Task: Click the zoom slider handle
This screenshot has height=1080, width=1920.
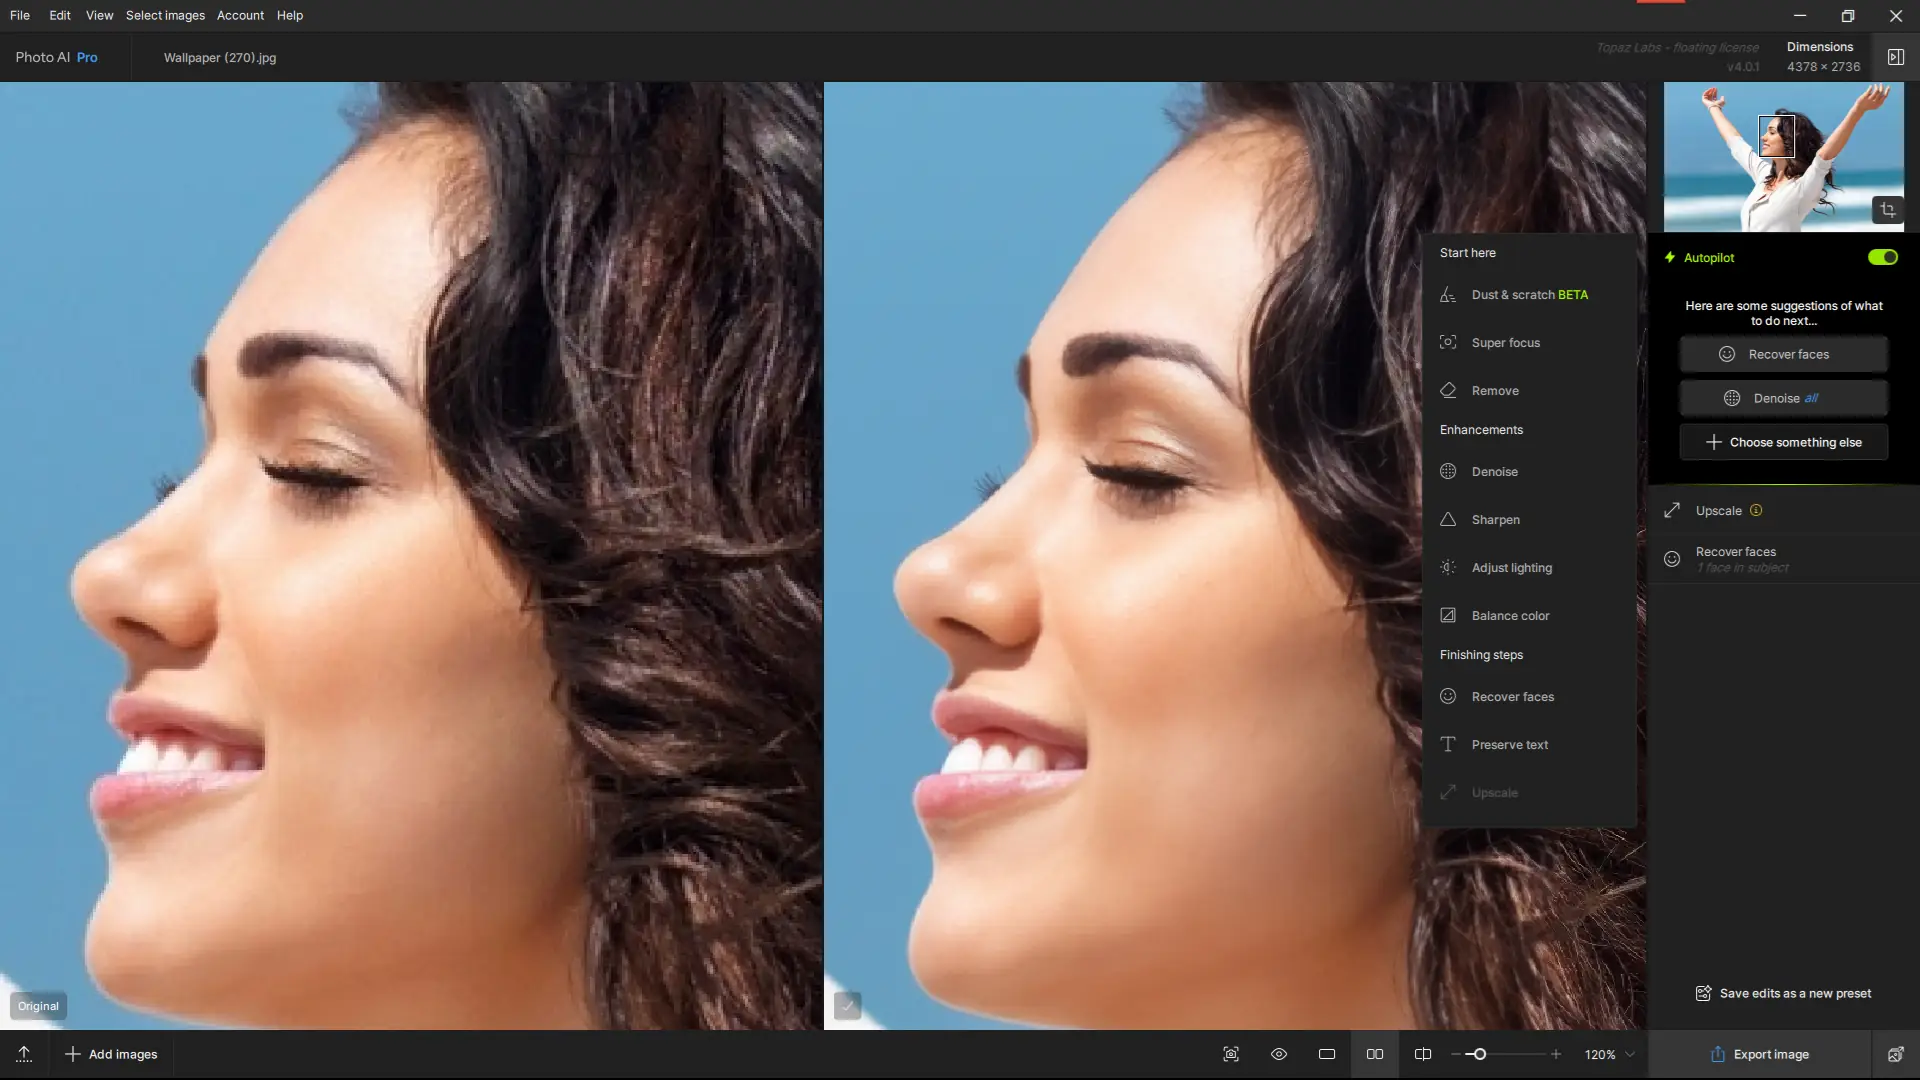Action: pos(1479,1054)
